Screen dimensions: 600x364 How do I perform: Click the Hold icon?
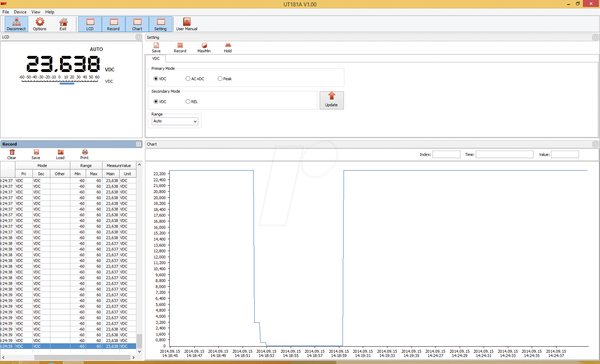(x=228, y=47)
